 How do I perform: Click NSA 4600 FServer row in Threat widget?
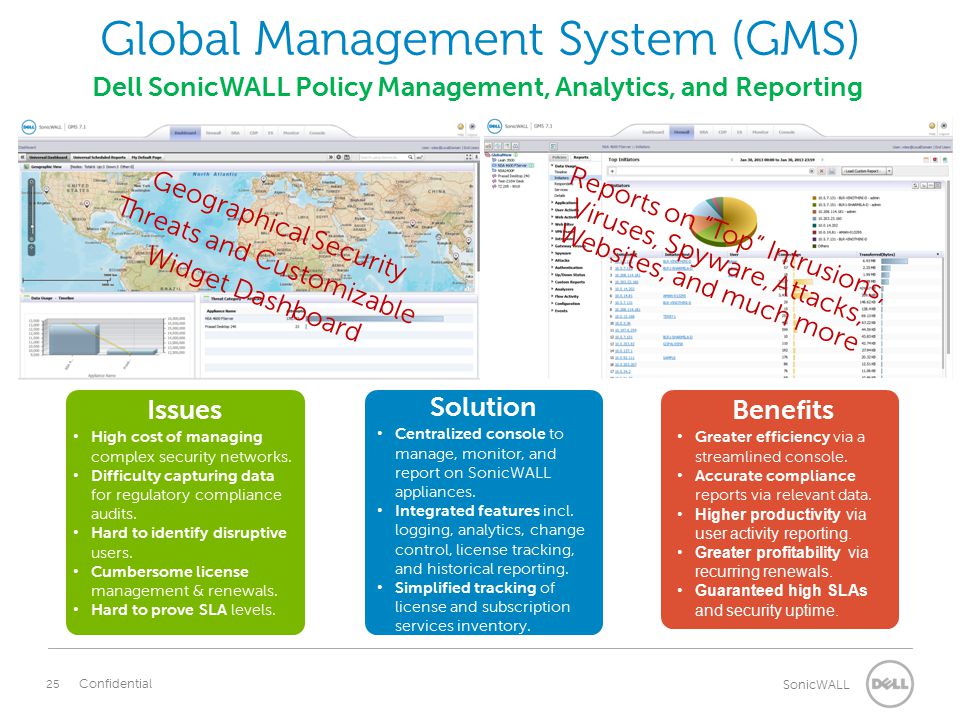click(x=340, y=318)
